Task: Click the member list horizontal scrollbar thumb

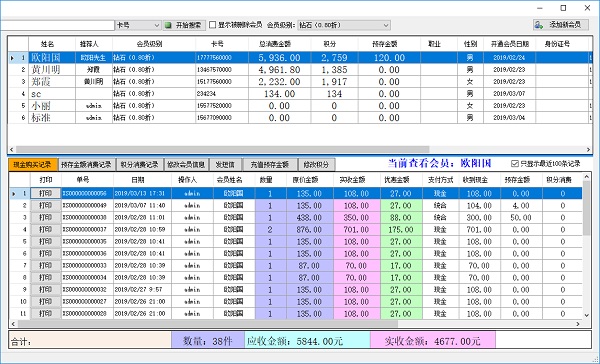Action: [x=222, y=150]
